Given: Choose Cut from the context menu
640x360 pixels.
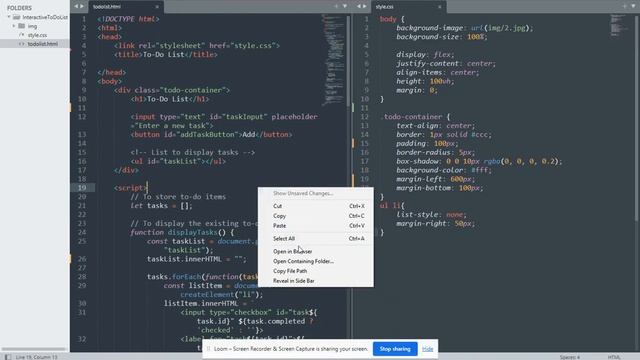Looking at the screenshot, I should click(316, 206).
